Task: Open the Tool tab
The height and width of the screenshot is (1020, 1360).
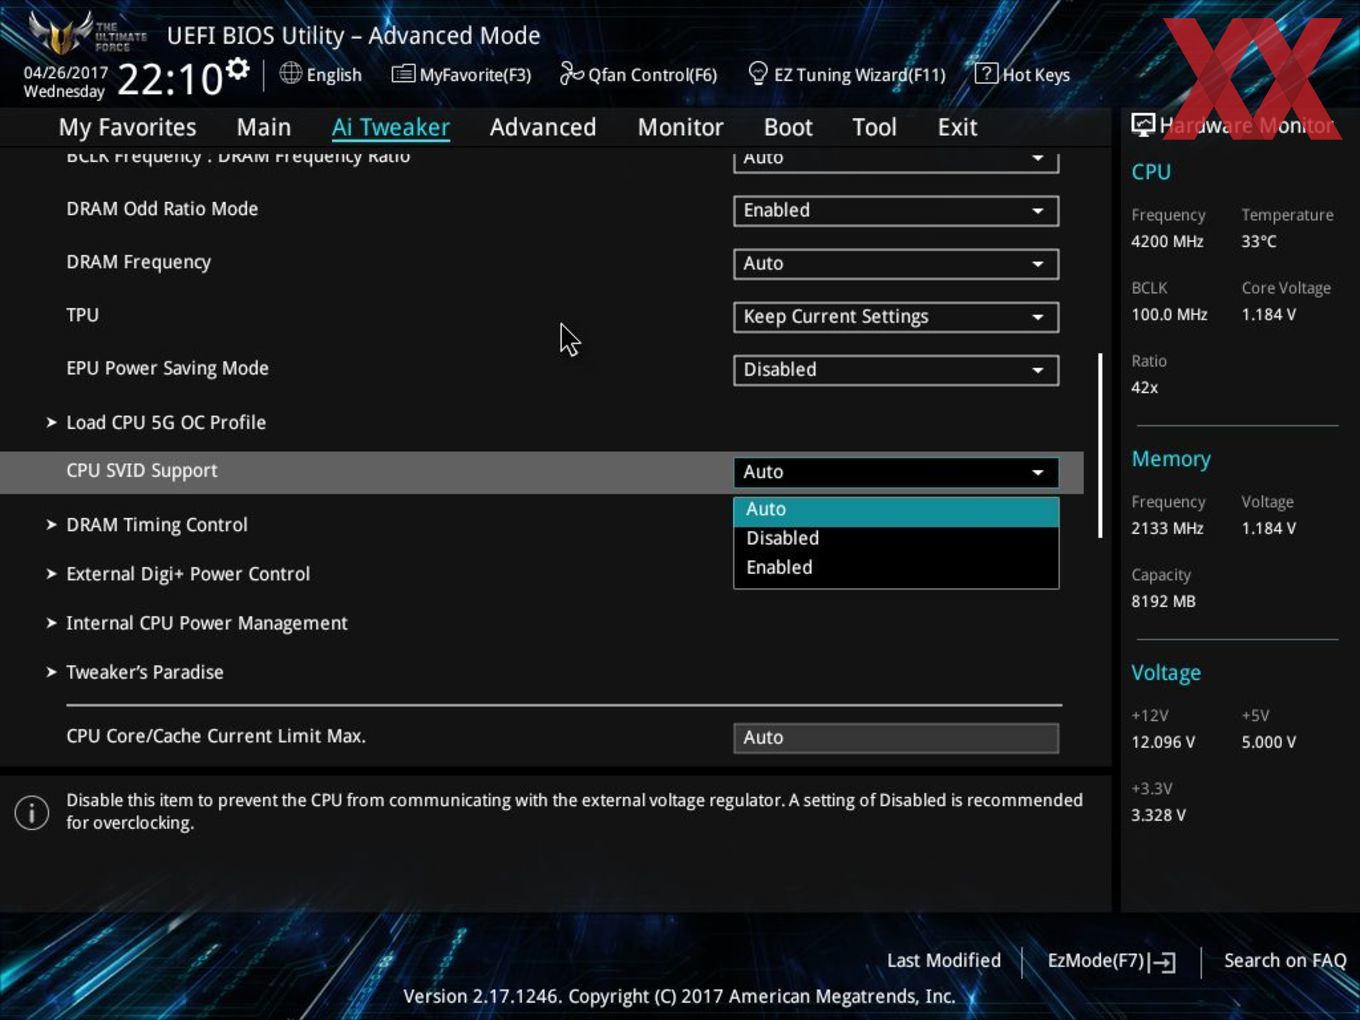Action: tap(874, 127)
